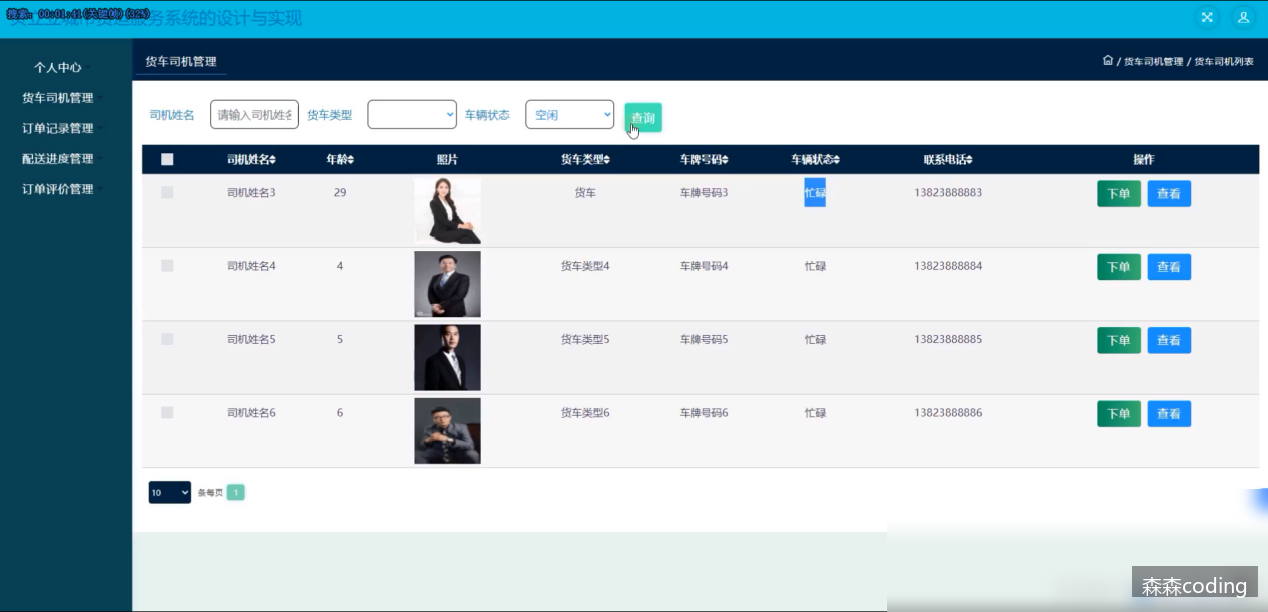The image size is (1268, 612).
Task: Click 查看 button for 司机姓名5
Action: (x=1169, y=341)
